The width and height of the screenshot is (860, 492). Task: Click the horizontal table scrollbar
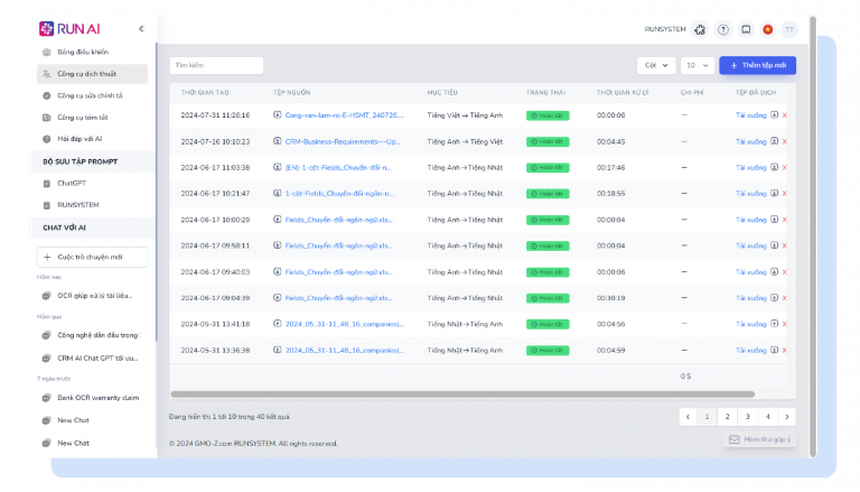click(462, 394)
